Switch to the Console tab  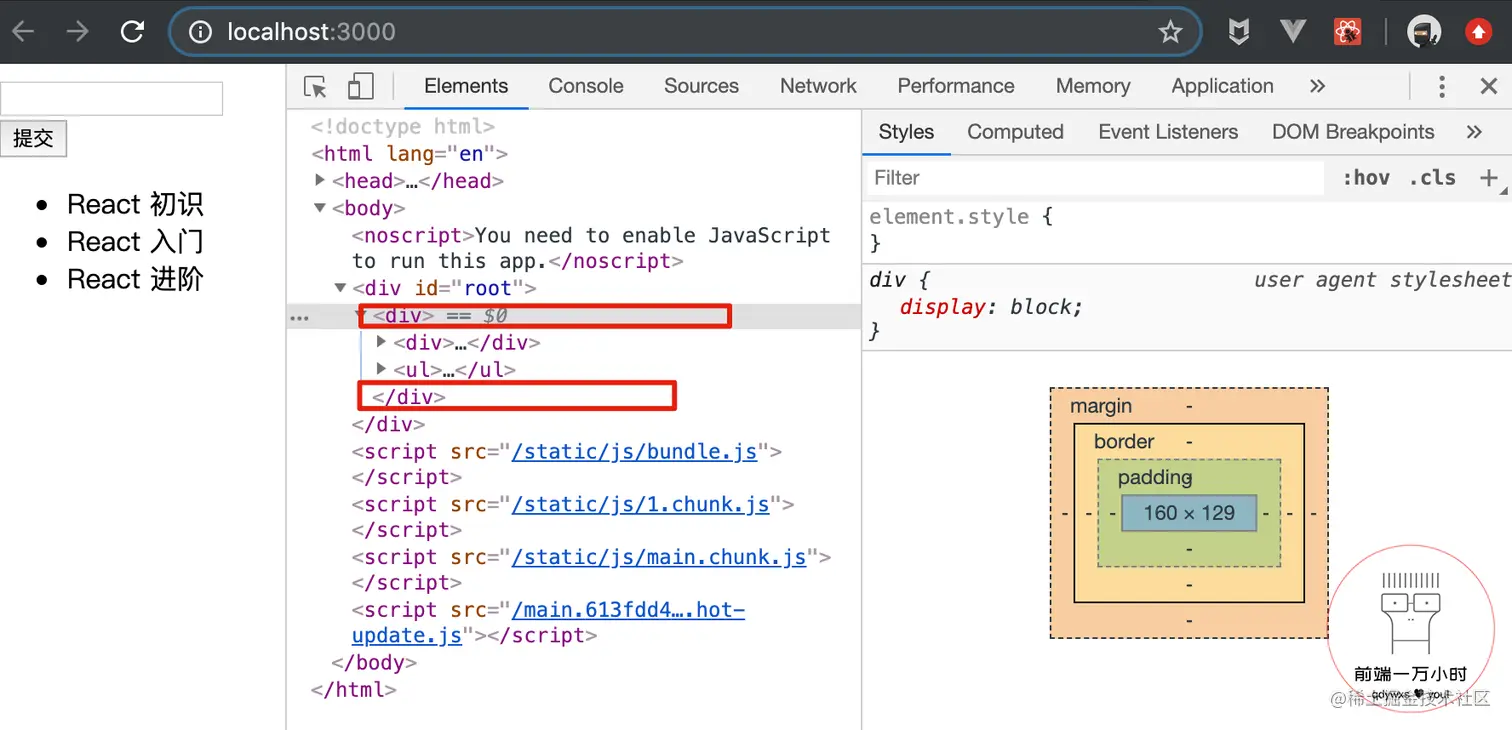point(586,87)
